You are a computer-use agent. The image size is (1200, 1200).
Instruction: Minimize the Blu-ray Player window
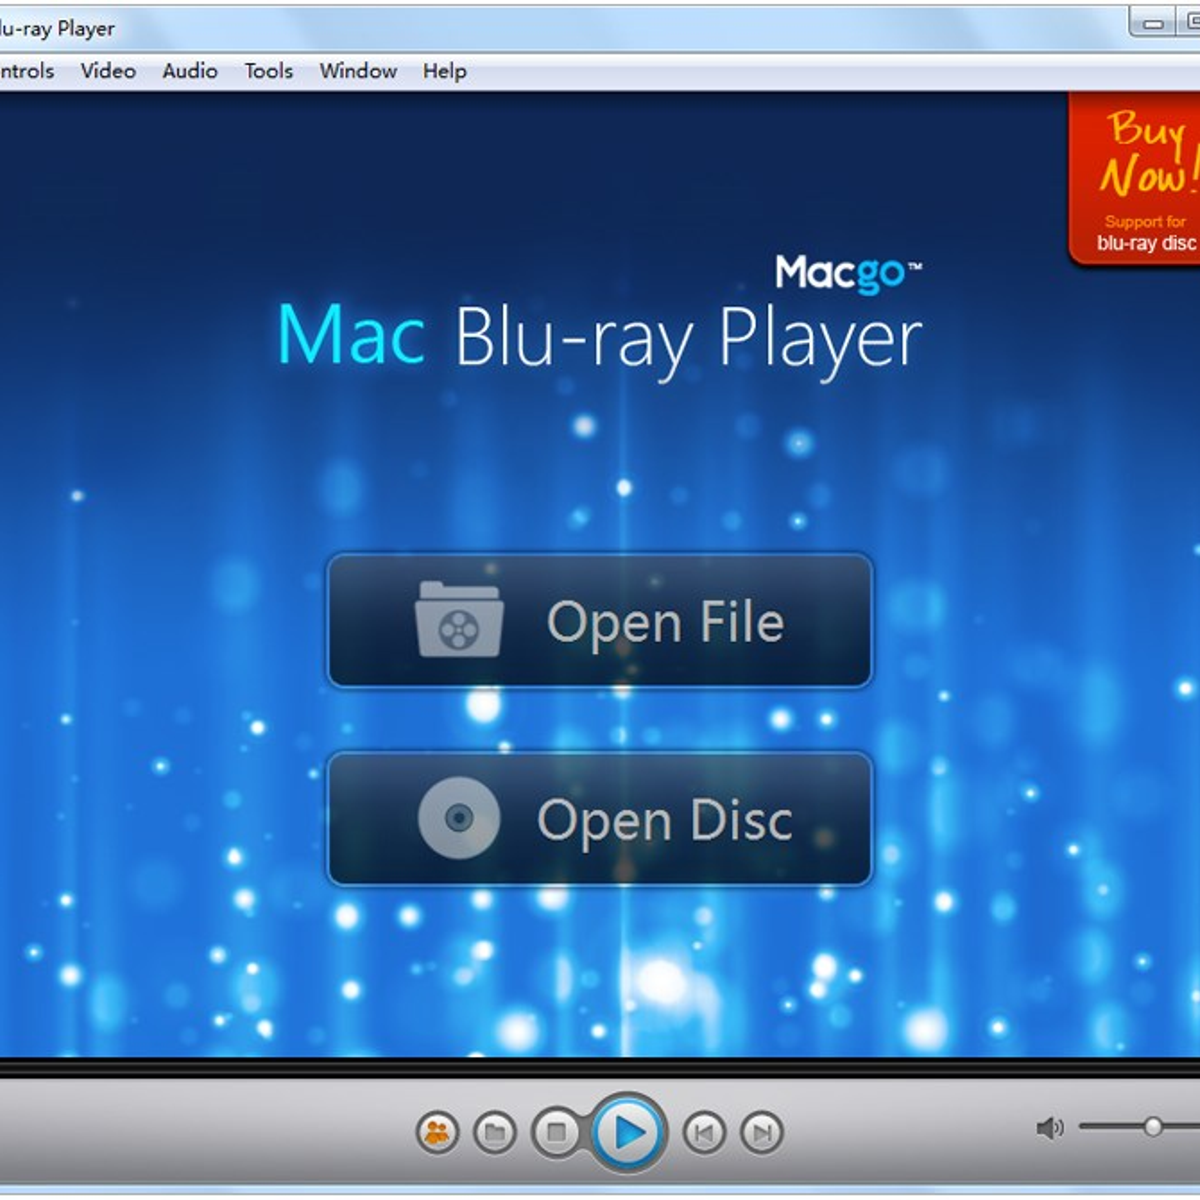tap(1153, 23)
